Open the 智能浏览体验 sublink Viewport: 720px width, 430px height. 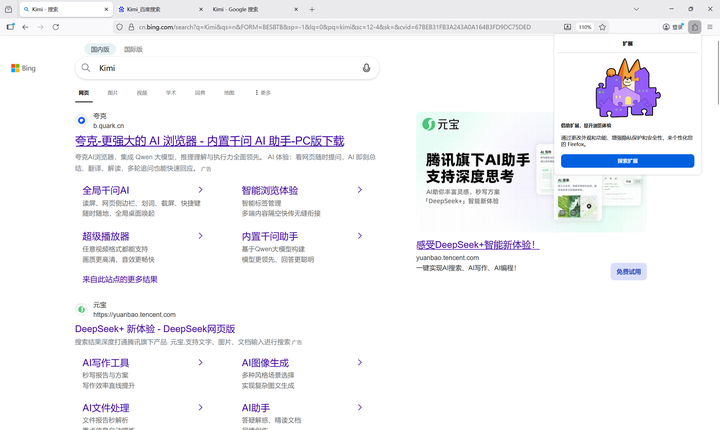tap(270, 190)
